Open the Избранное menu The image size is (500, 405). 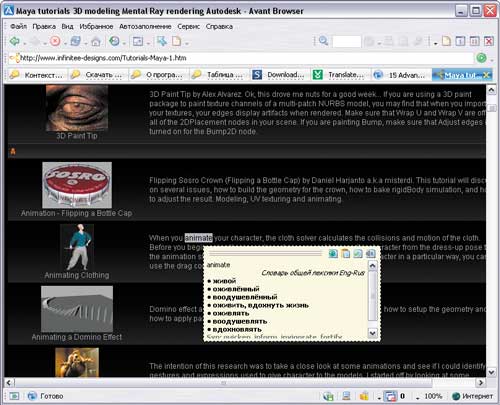tap(96, 26)
